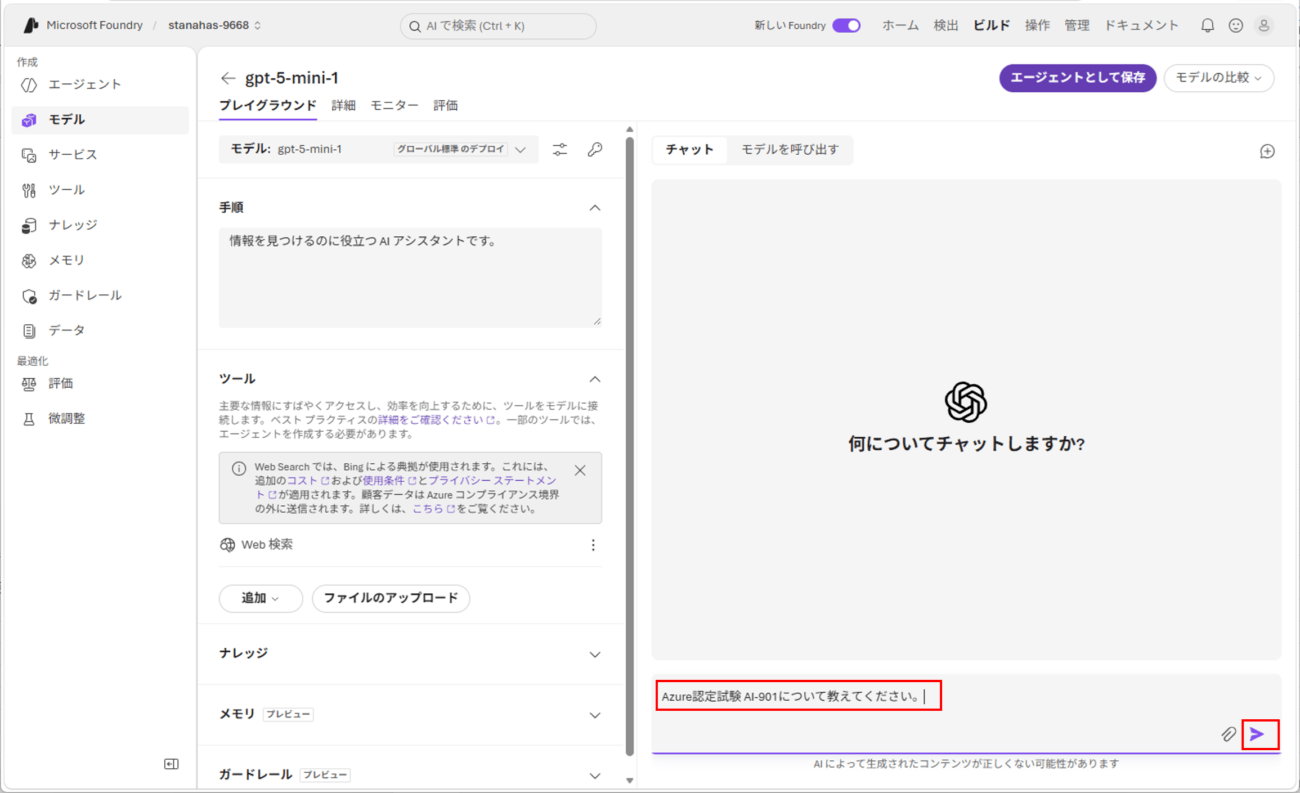Switch to the 評価 tab under gpt-5-mini-1
1300x793 pixels.
click(x=446, y=105)
